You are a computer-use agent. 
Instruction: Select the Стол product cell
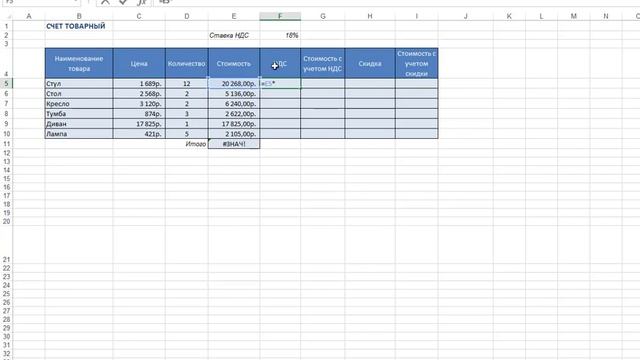(79, 93)
